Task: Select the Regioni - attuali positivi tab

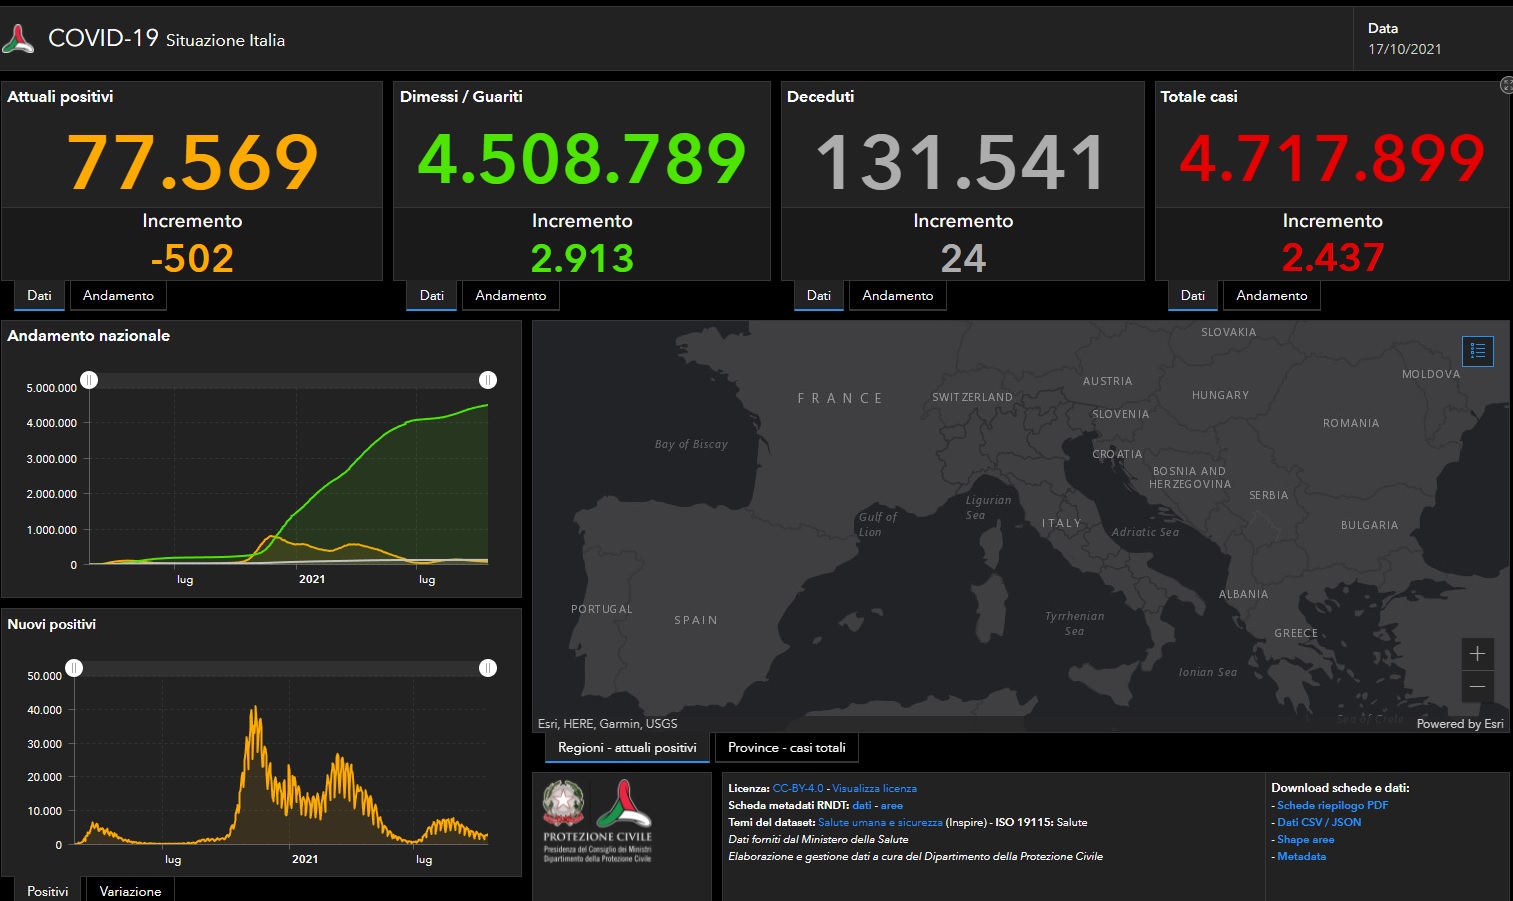Action: coord(627,747)
